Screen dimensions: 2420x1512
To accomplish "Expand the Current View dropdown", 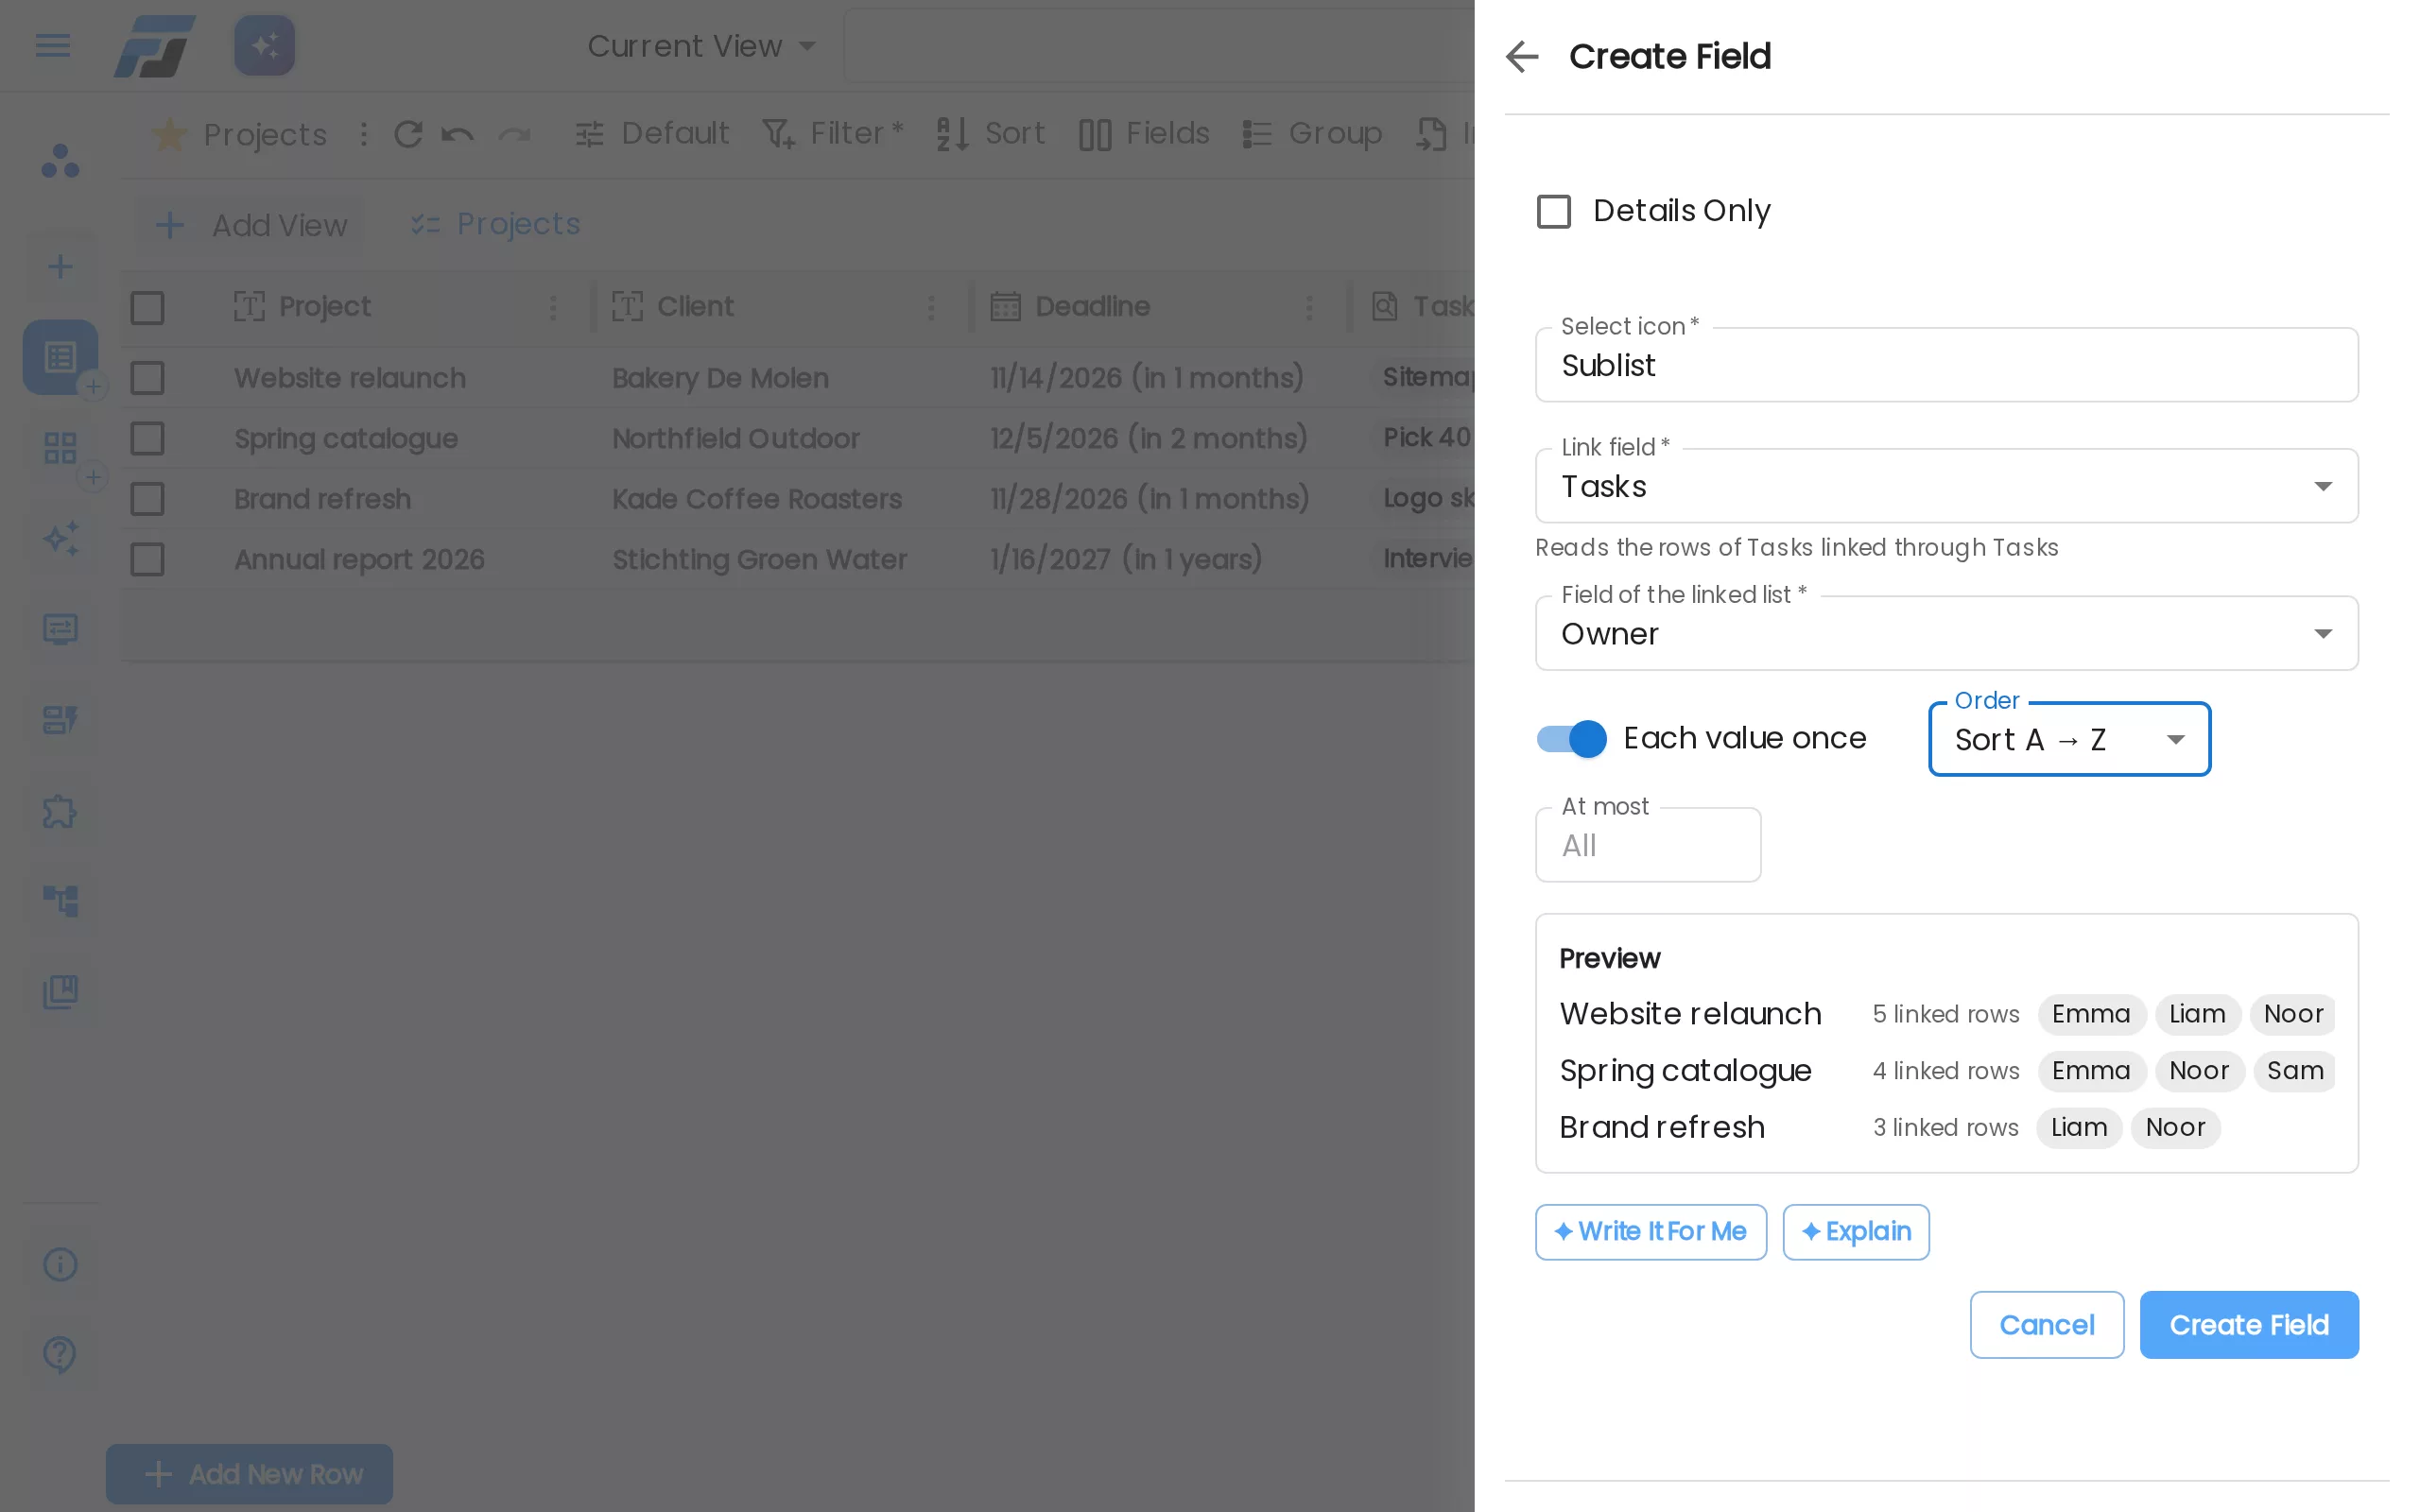I will pyautogui.click(x=701, y=46).
